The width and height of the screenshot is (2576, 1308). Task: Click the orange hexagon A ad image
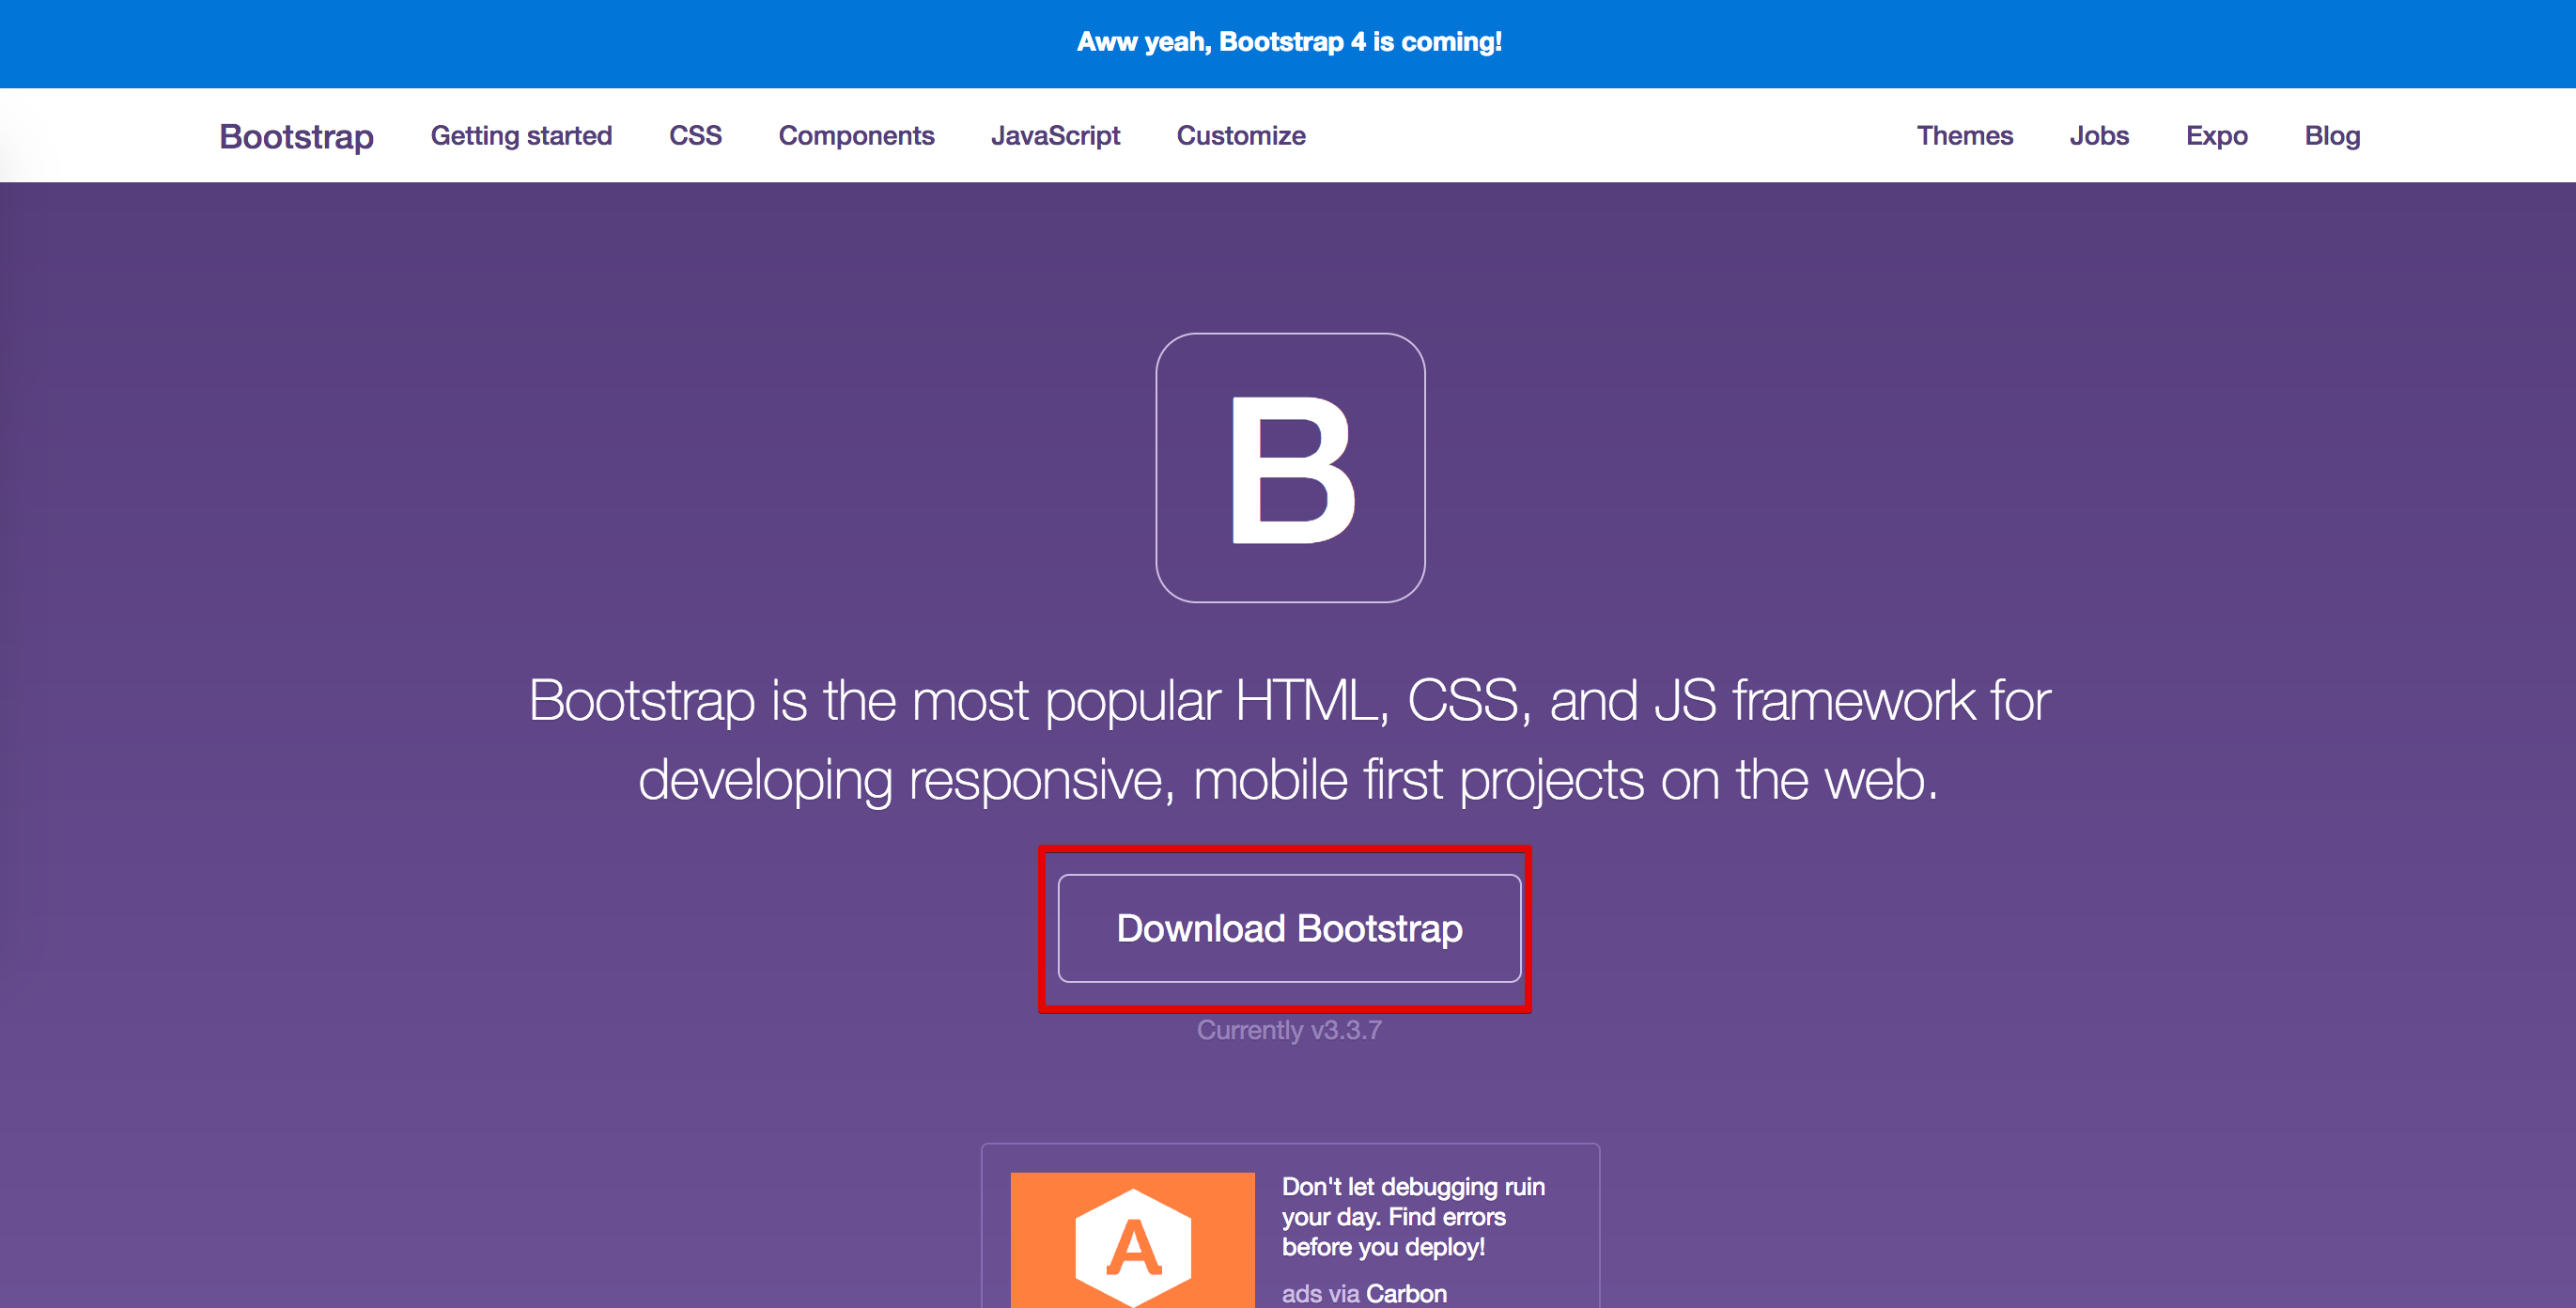click(x=1132, y=1240)
